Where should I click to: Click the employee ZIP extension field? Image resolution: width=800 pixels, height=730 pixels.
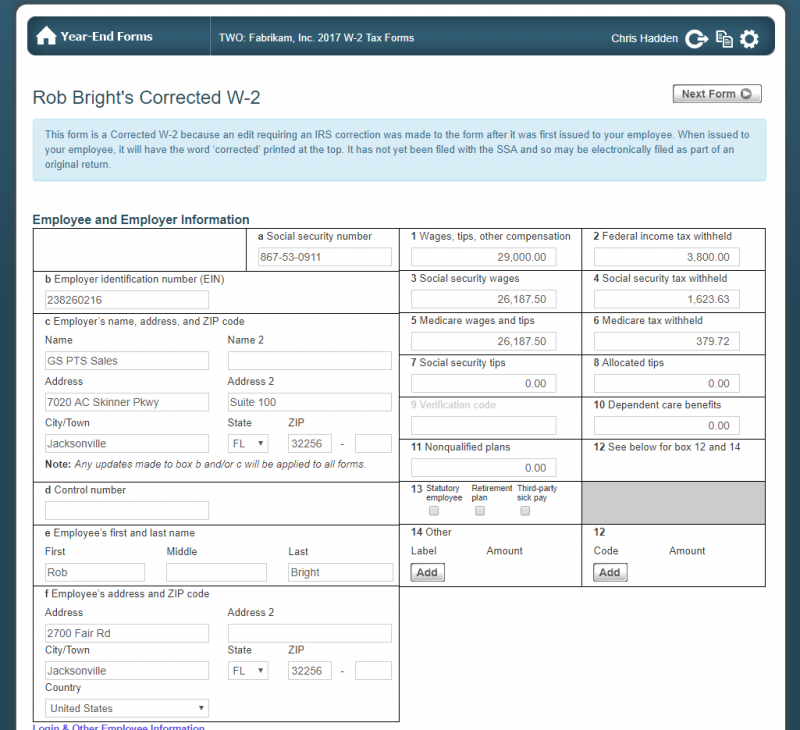(373, 670)
